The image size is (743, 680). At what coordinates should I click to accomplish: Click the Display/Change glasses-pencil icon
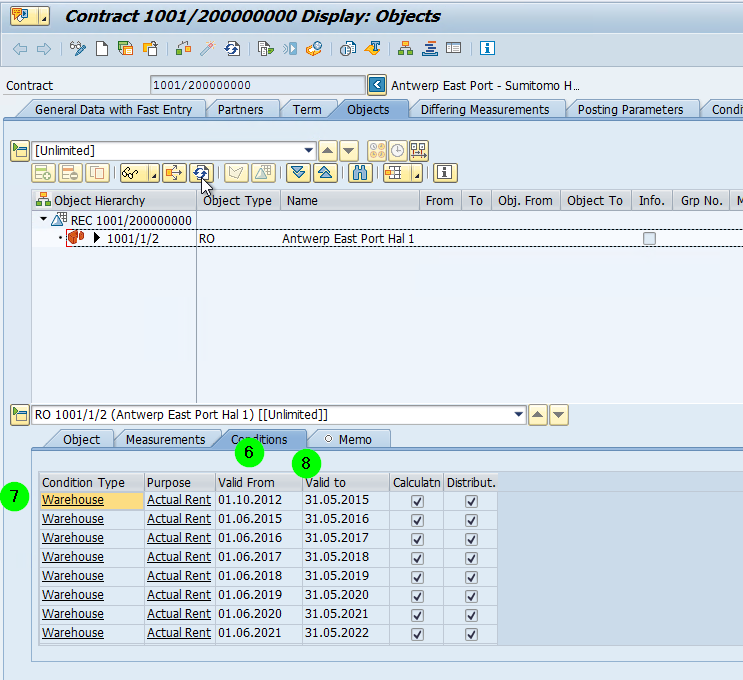tap(77, 48)
